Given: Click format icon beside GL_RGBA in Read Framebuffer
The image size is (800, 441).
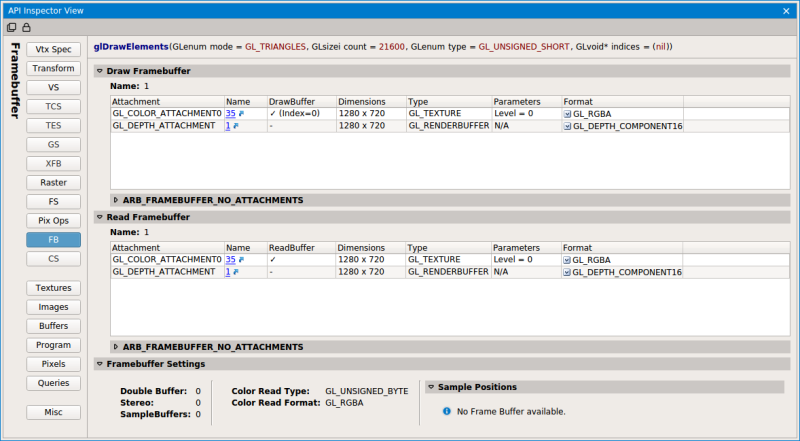Looking at the screenshot, I should [x=567, y=260].
